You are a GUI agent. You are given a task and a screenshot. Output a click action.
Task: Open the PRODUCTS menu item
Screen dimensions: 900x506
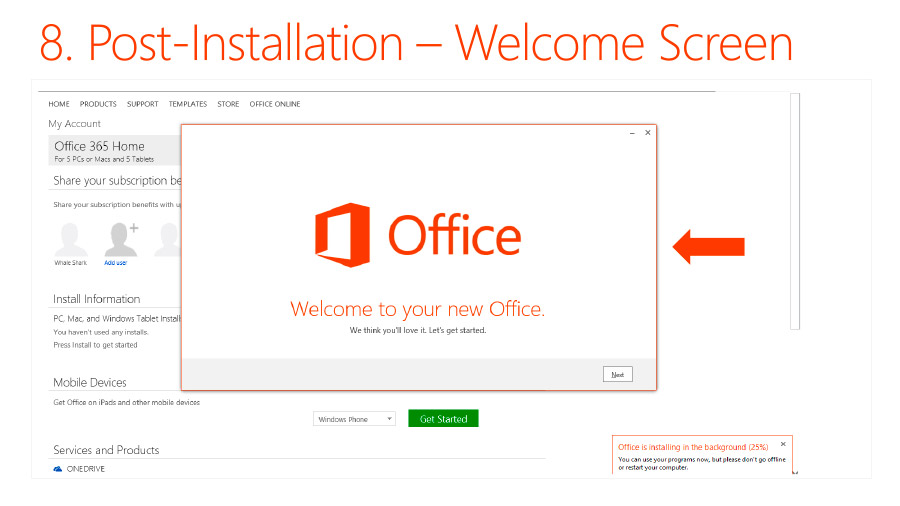point(98,104)
